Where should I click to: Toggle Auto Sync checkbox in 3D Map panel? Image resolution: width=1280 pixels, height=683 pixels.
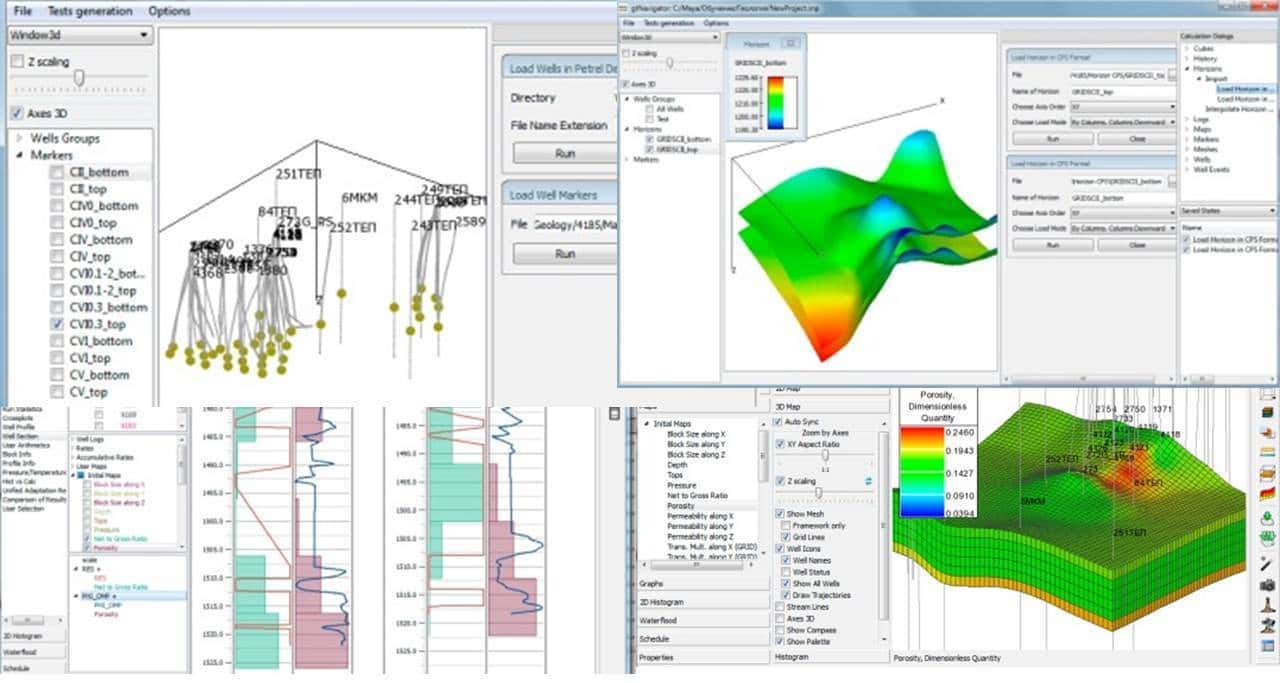778,422
